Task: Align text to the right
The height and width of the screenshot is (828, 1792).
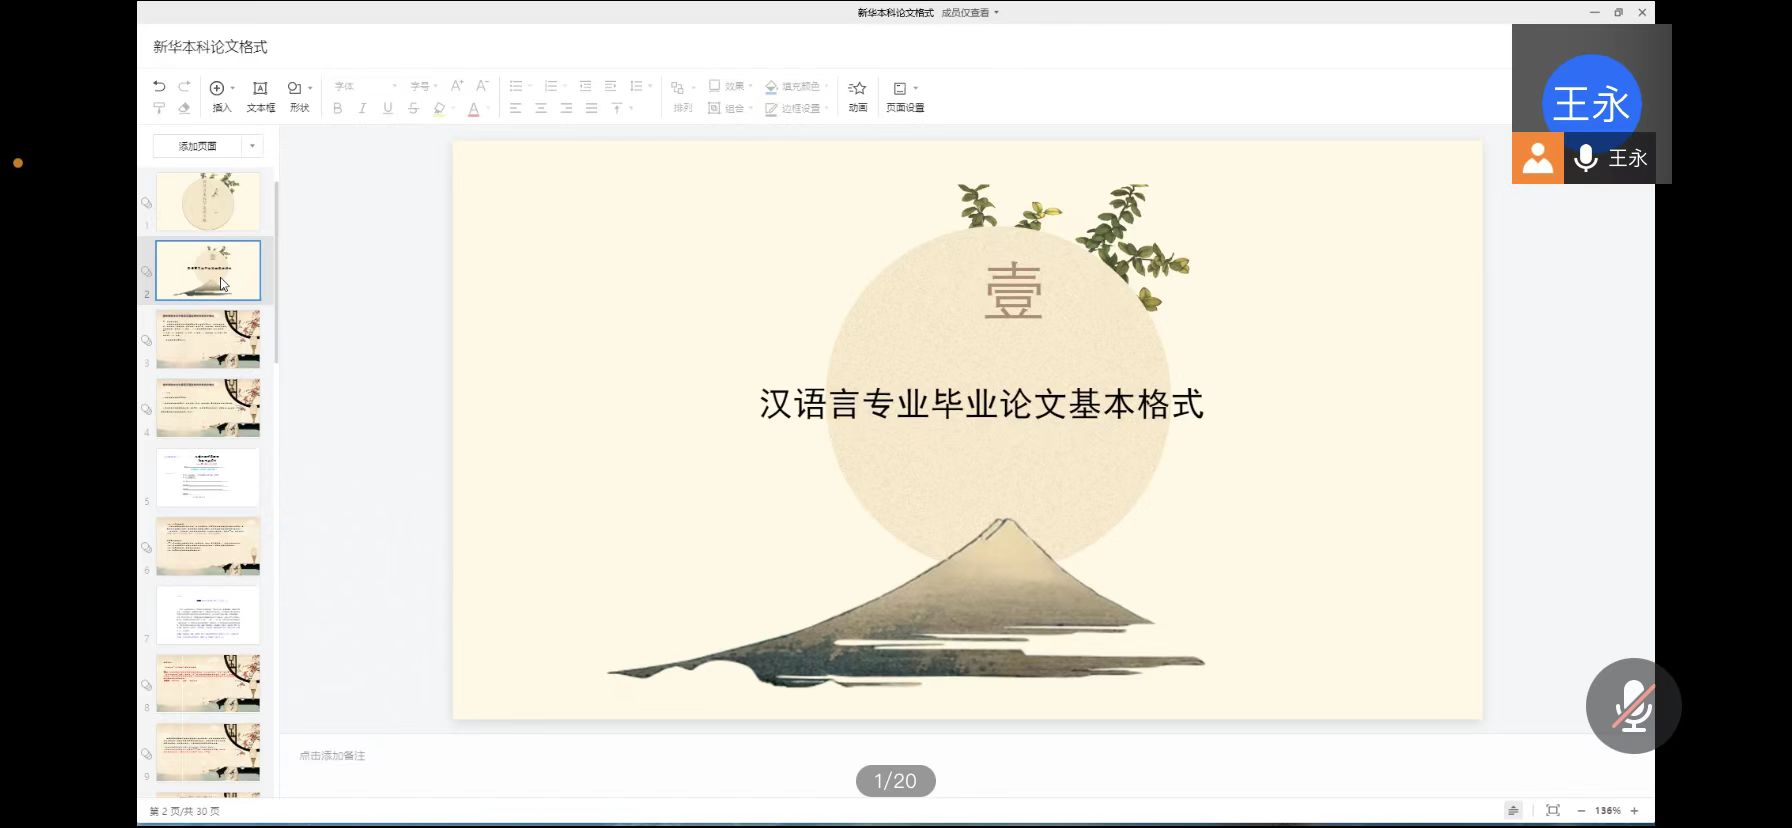Action: tap(566, 108)
